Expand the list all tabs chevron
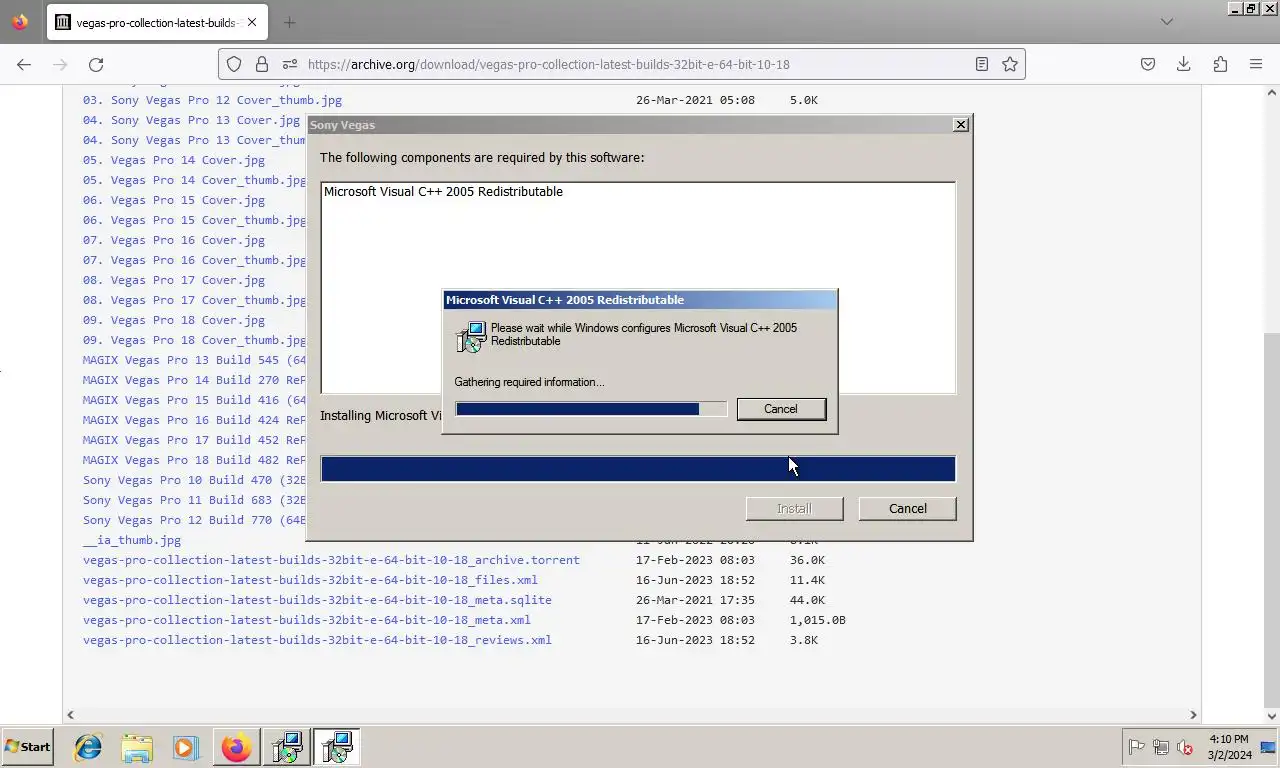1280x768 pixels. click(1166, 22)
